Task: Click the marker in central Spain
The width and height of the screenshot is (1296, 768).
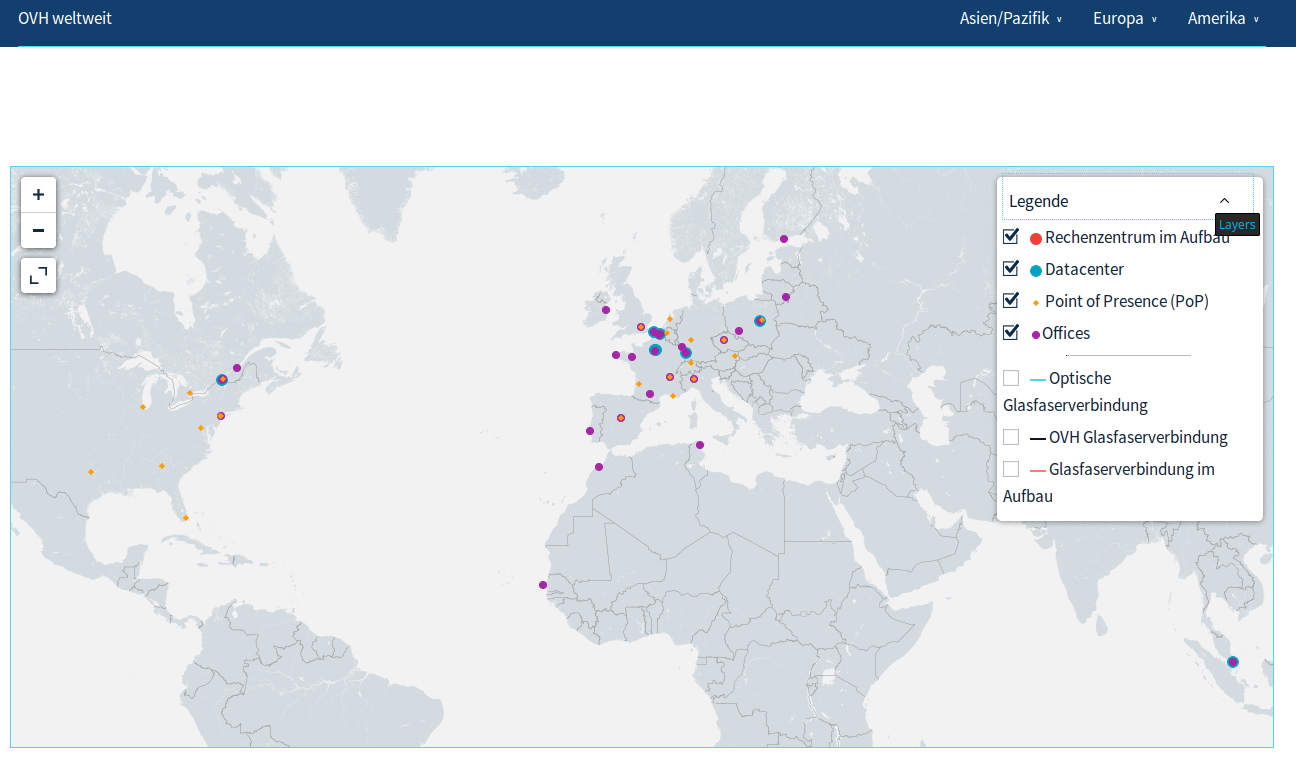Action: (x=621, y=418)
